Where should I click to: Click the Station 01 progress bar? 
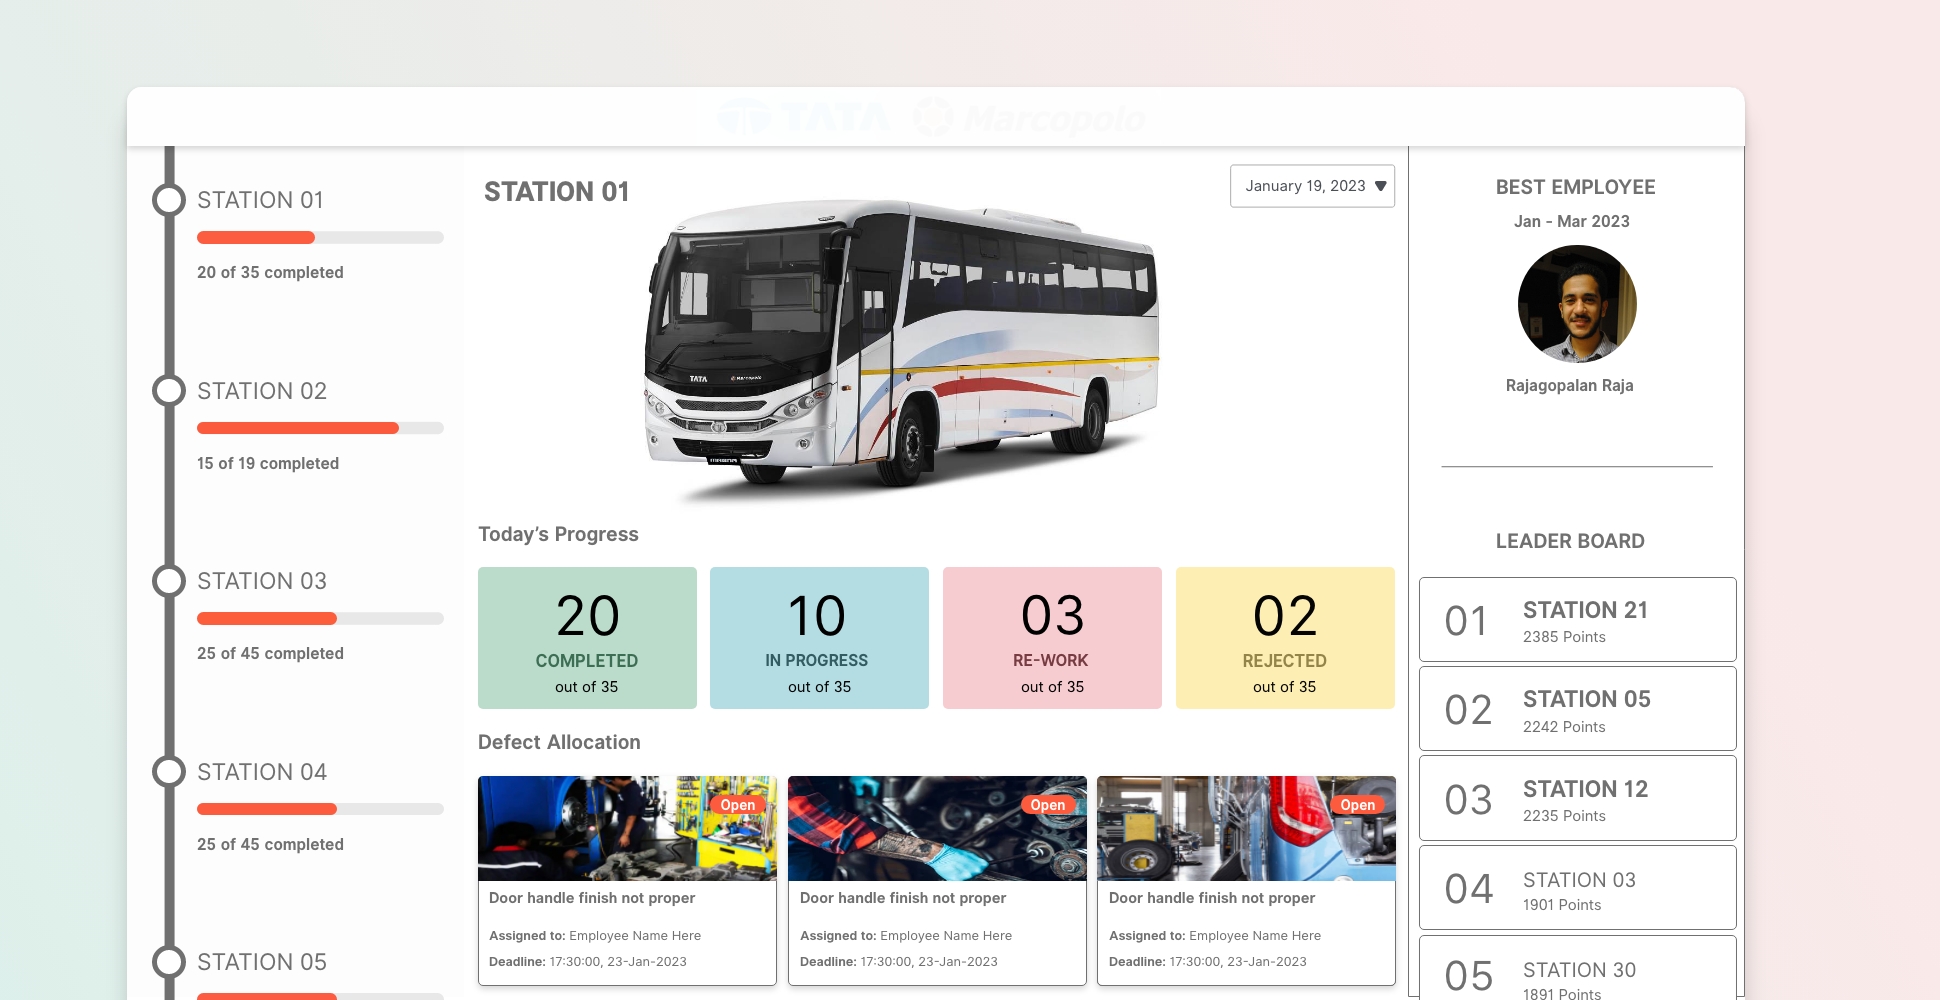coord(320,238)
